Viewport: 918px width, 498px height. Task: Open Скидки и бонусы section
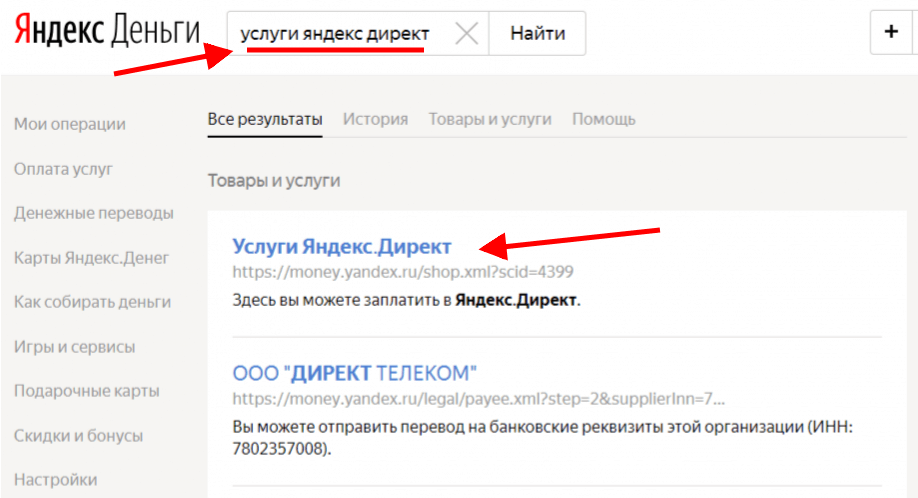[78, 435]
